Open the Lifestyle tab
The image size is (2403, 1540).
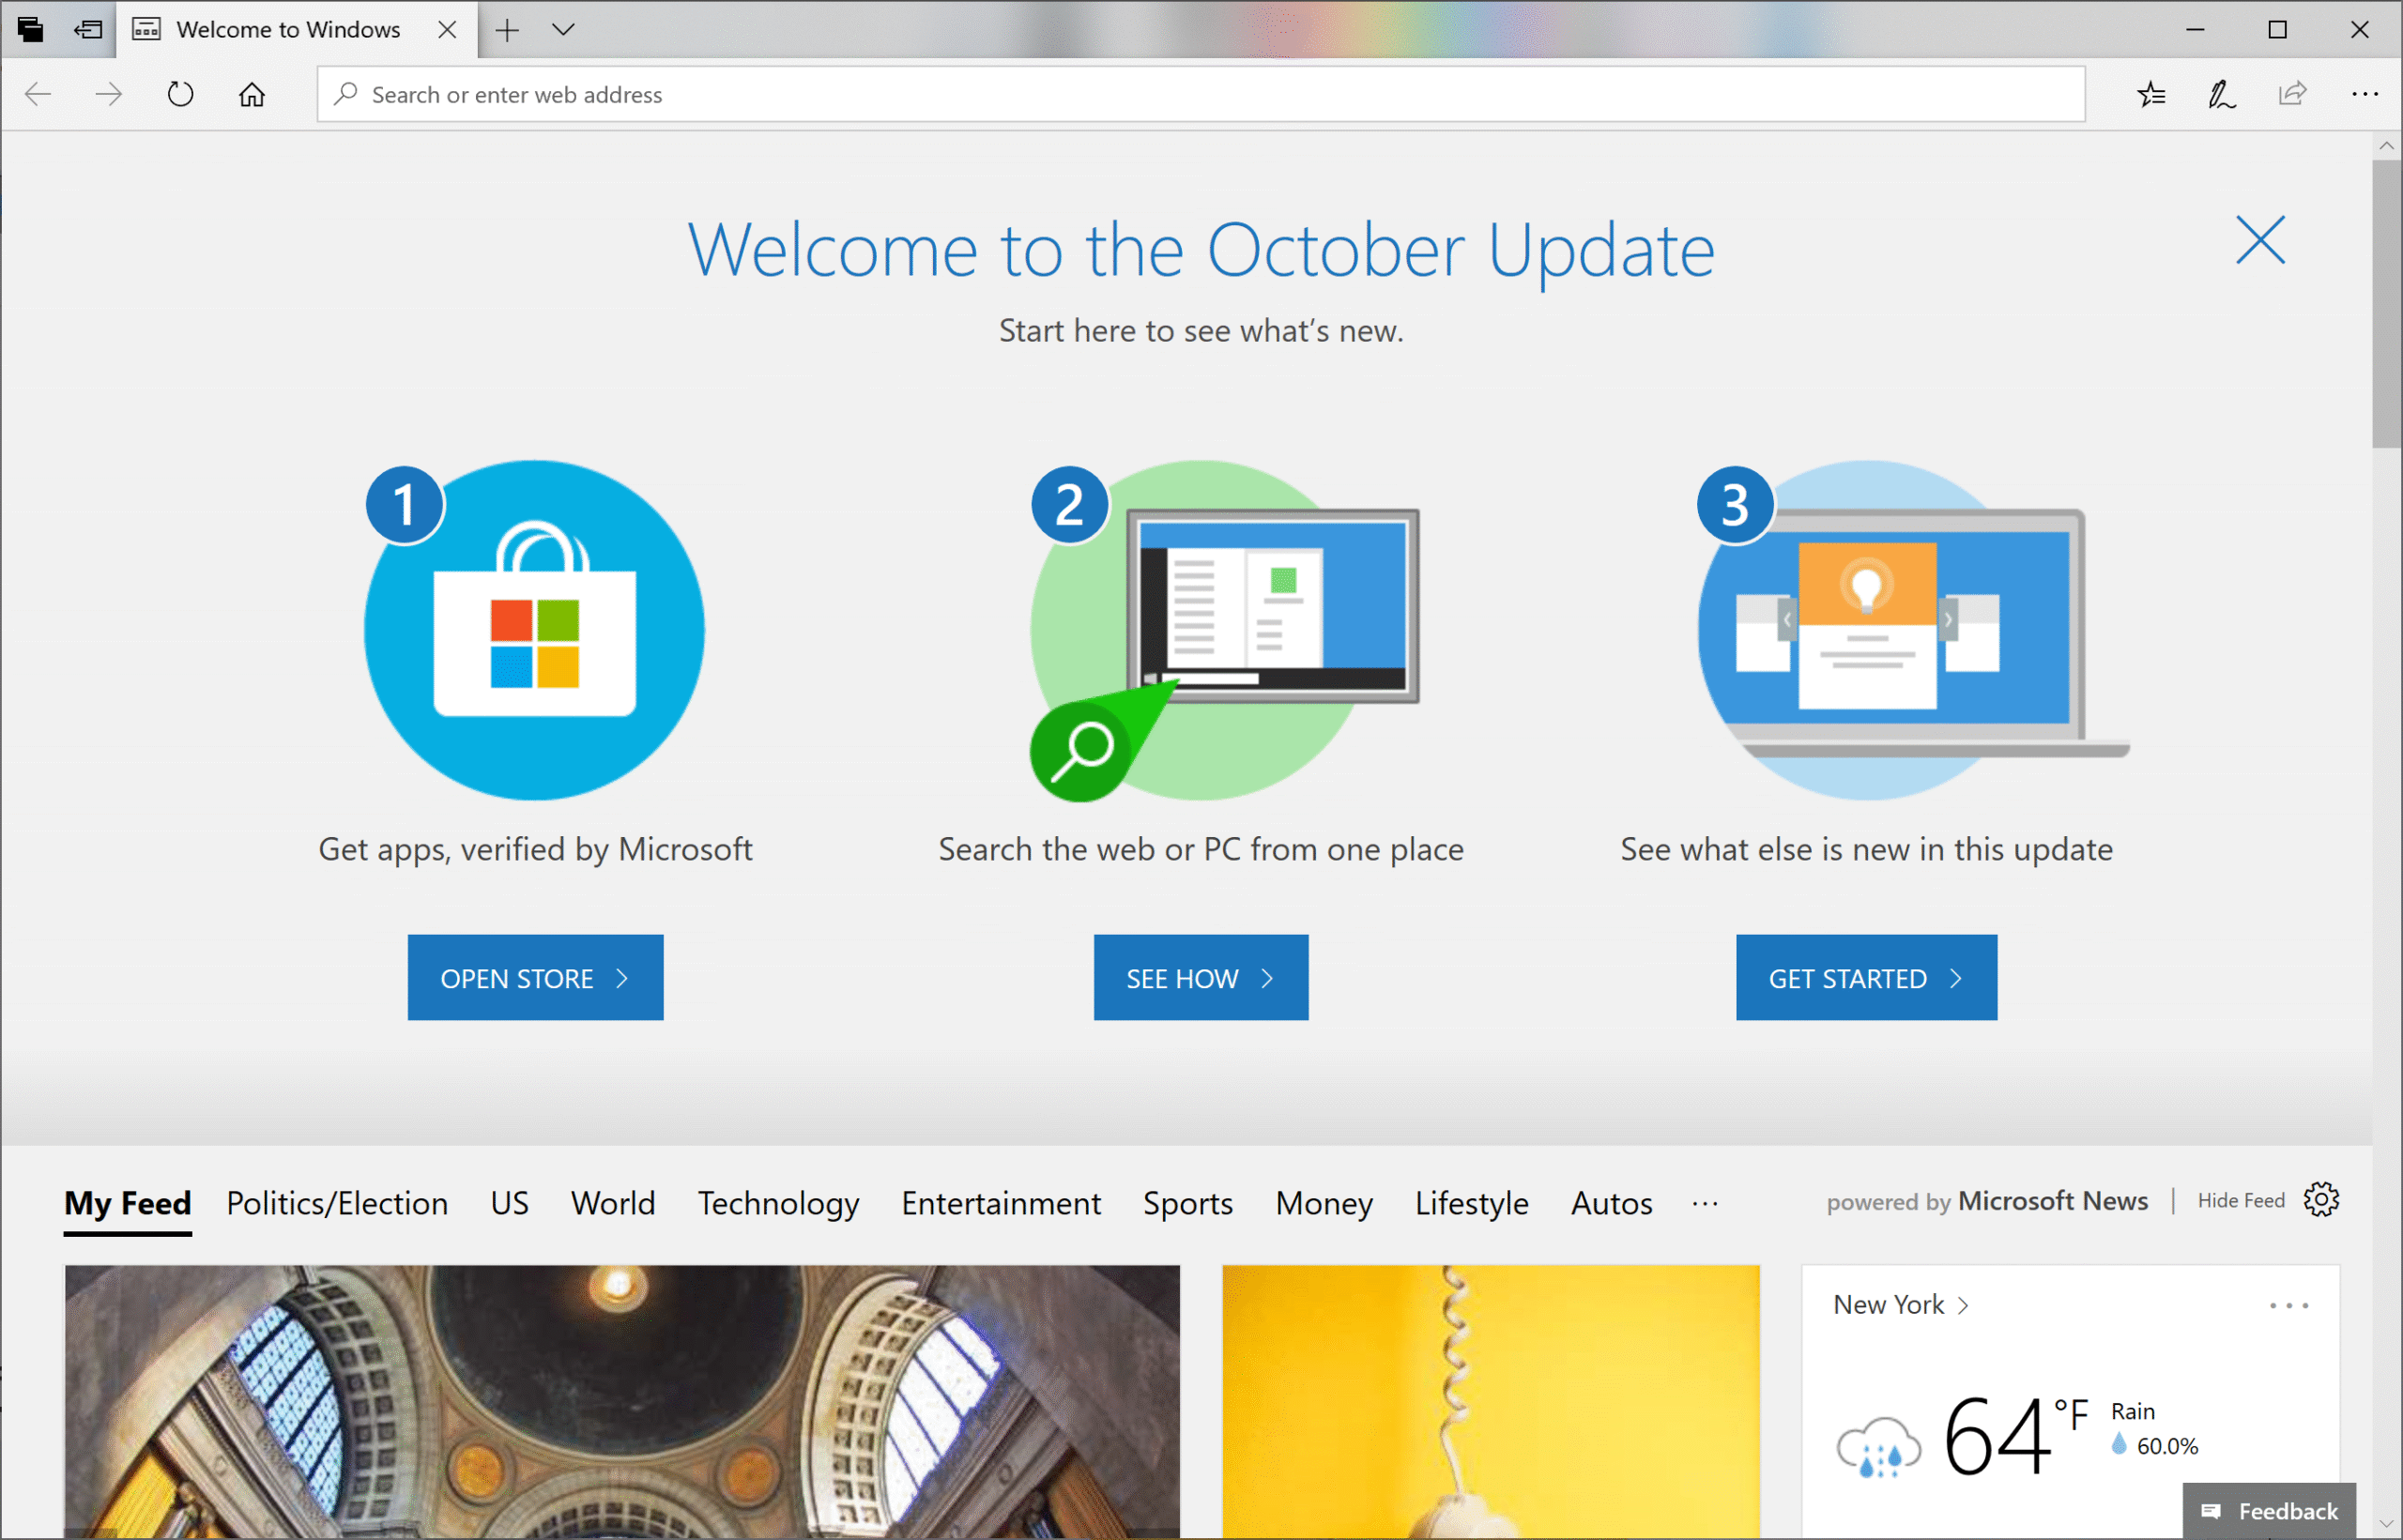tap(1471, 1203)
